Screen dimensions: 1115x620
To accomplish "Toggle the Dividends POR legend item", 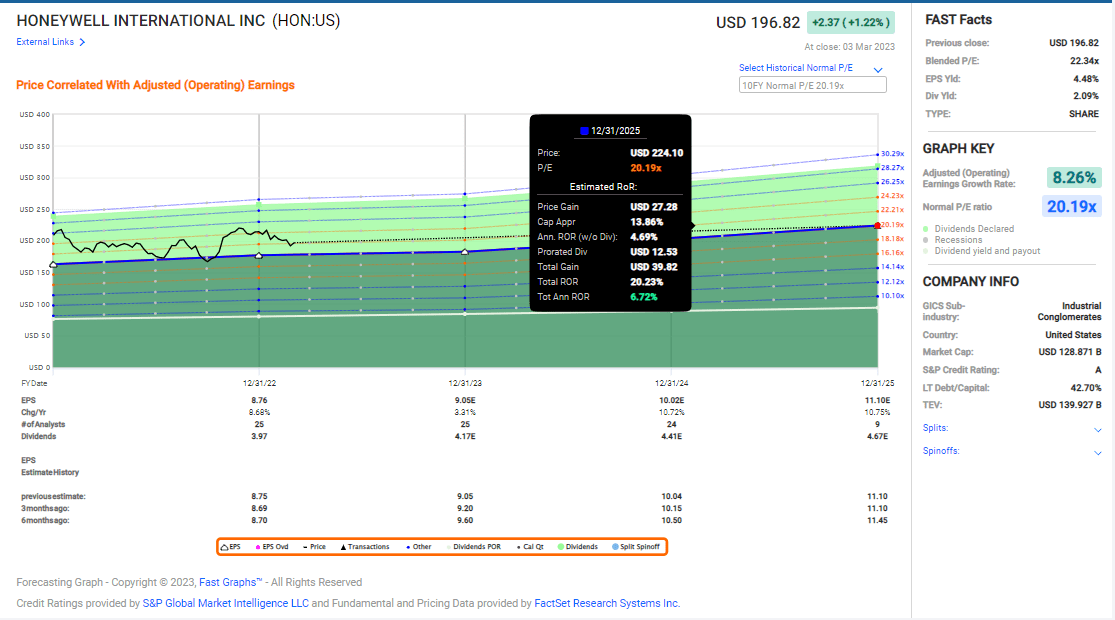I will (x=474, y=547).
